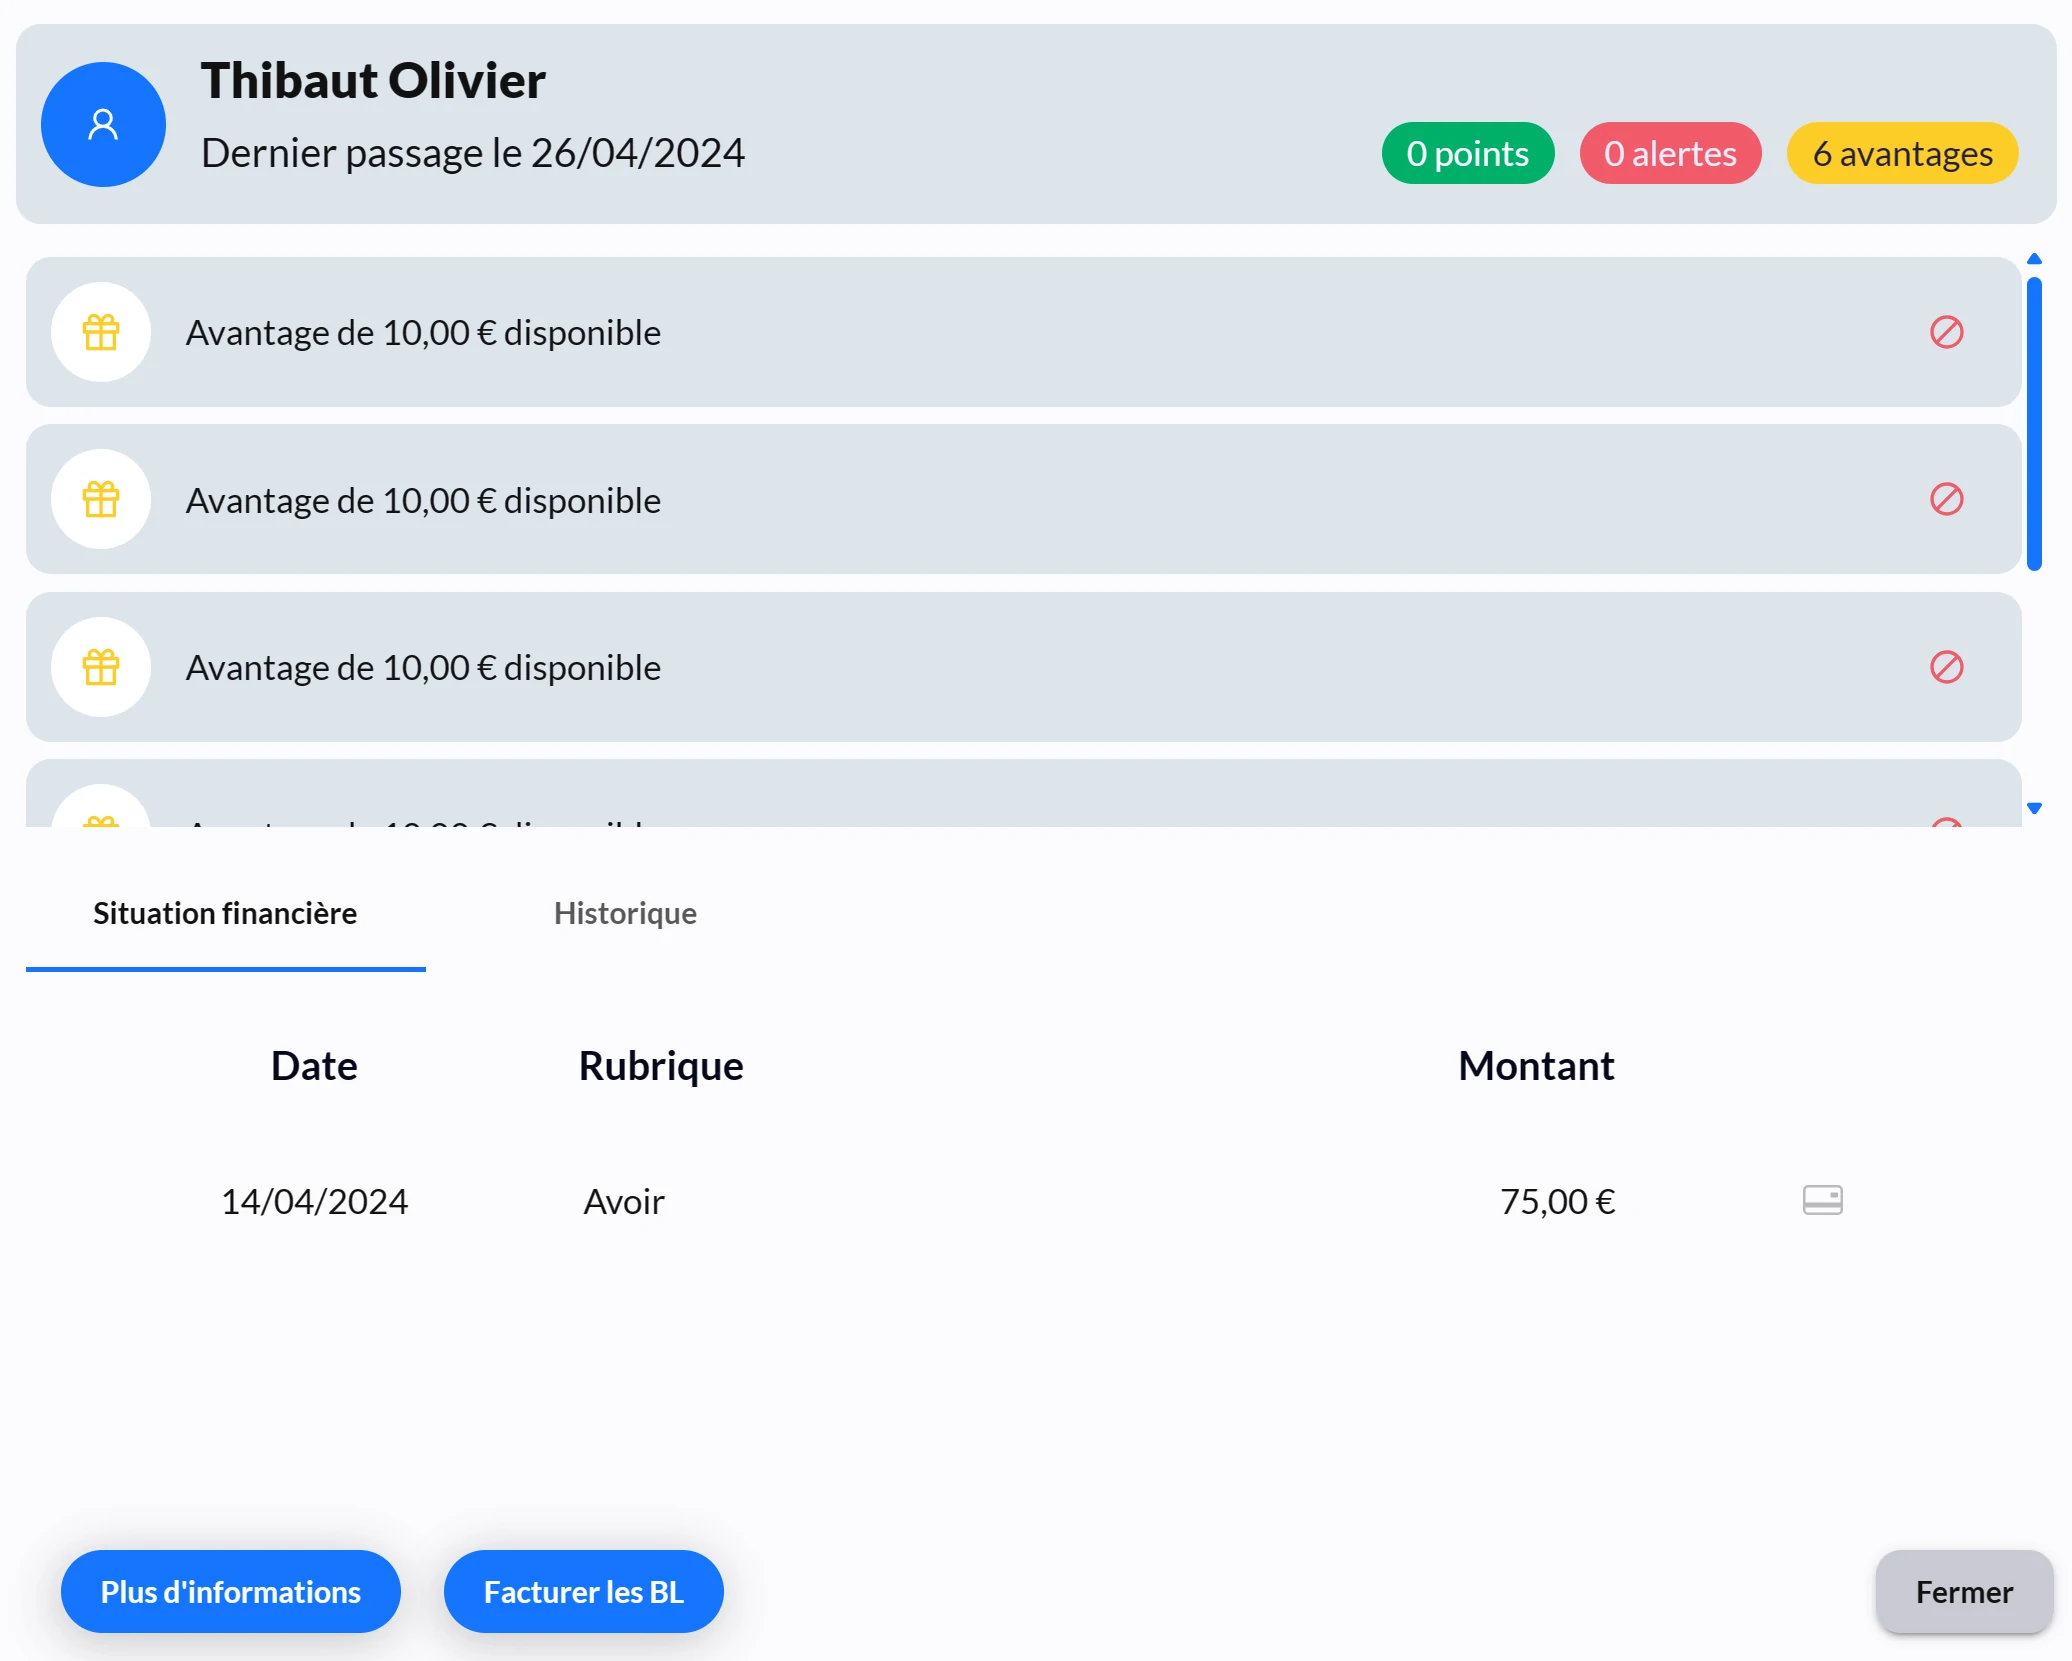The height and width of the screenshot is (1661, 2072).
Task: Switch to the Historique tab
Action: click(x=625, y=914)
